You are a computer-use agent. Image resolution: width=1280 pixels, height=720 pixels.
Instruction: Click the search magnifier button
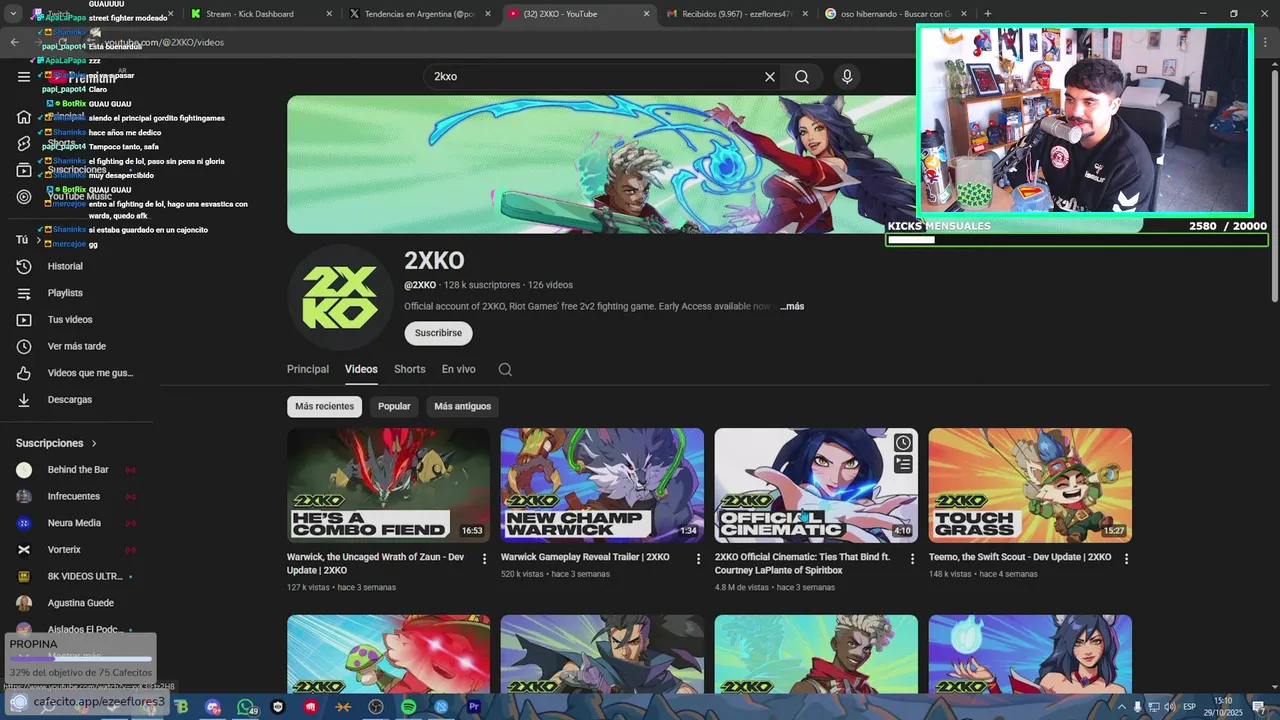[x=802, y=77]
